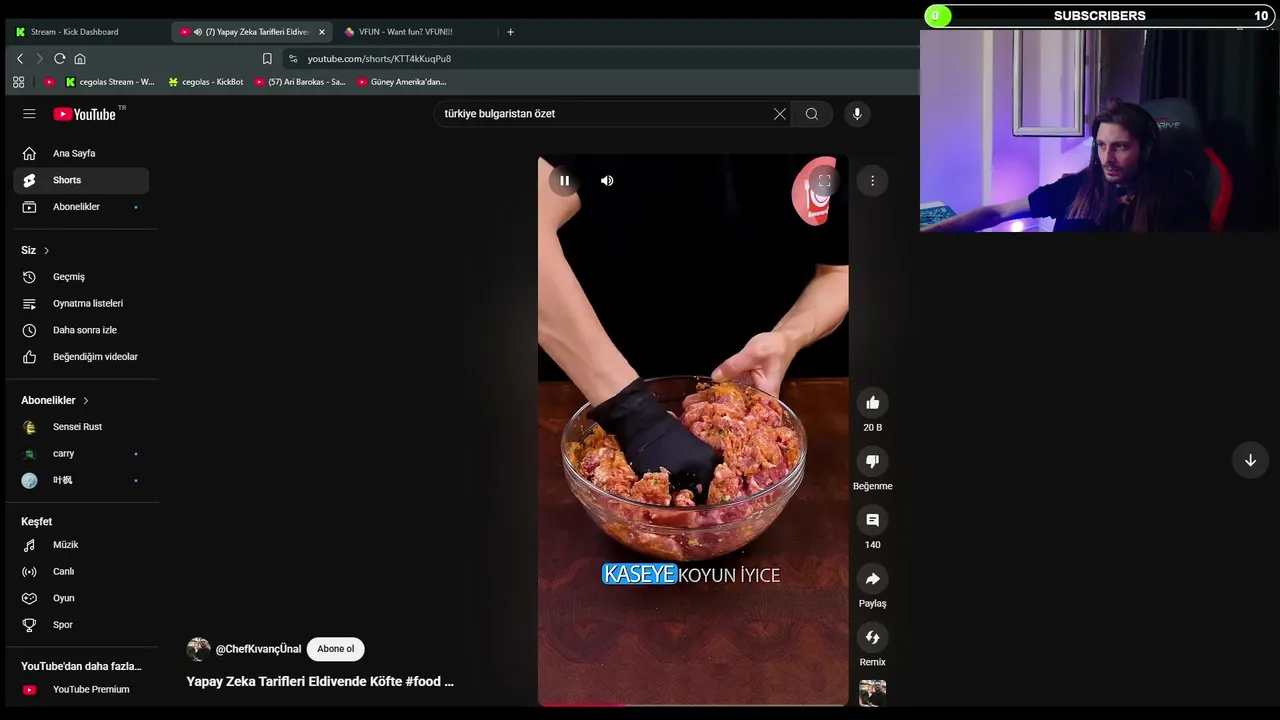Viewport: 1280px width, 720px height.
Task: Go back in the browser
Action: point(20,59)
